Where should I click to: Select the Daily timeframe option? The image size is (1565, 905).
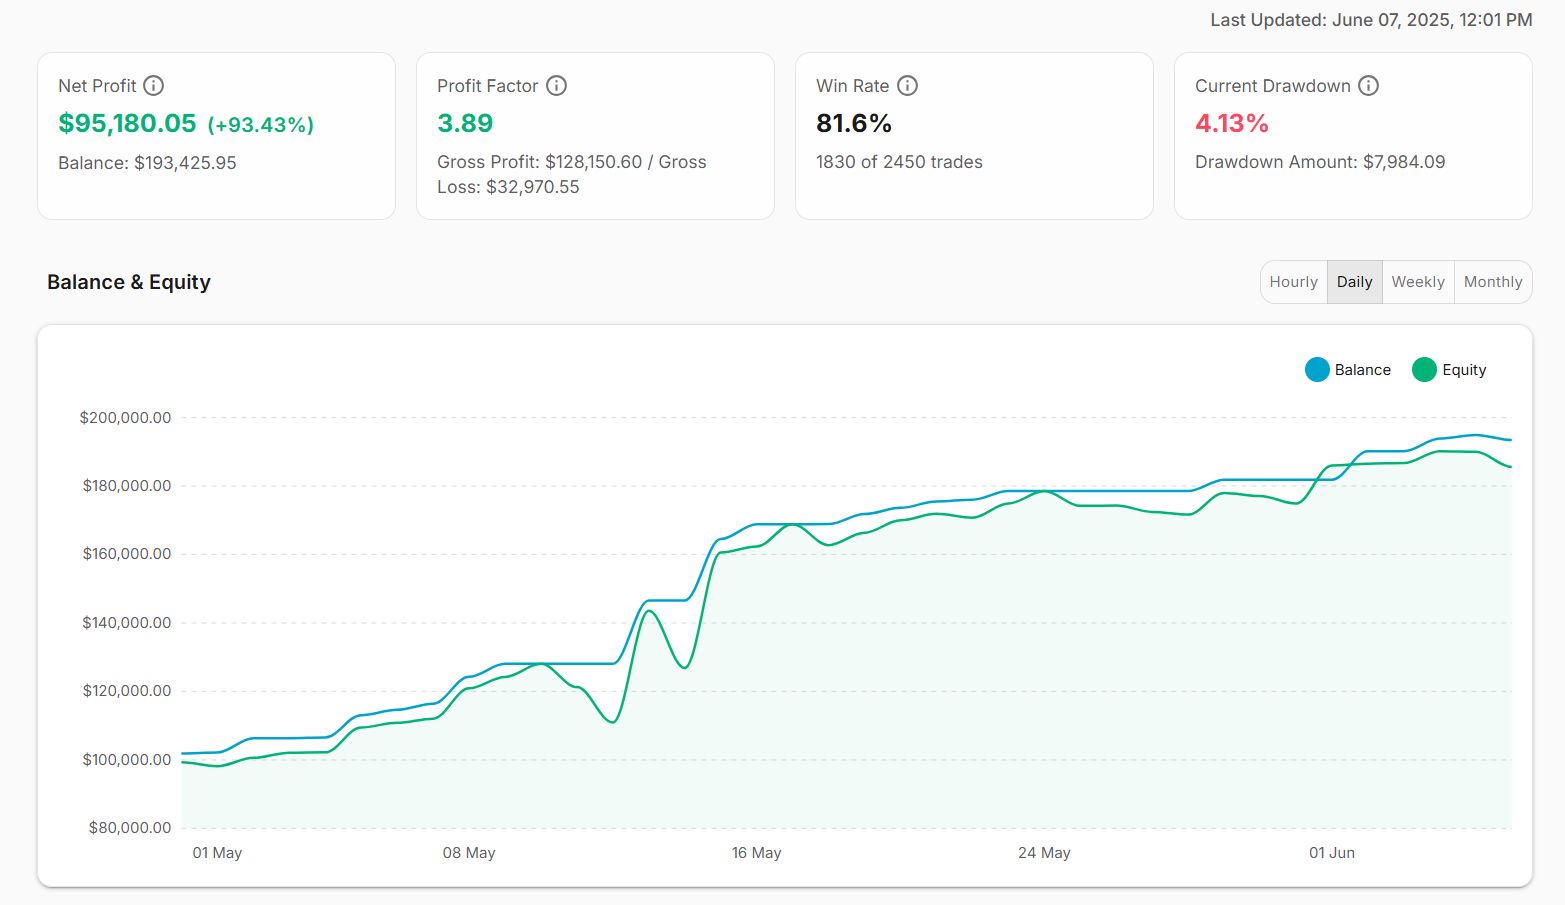pyautogui.click(x=1354, y=281)
